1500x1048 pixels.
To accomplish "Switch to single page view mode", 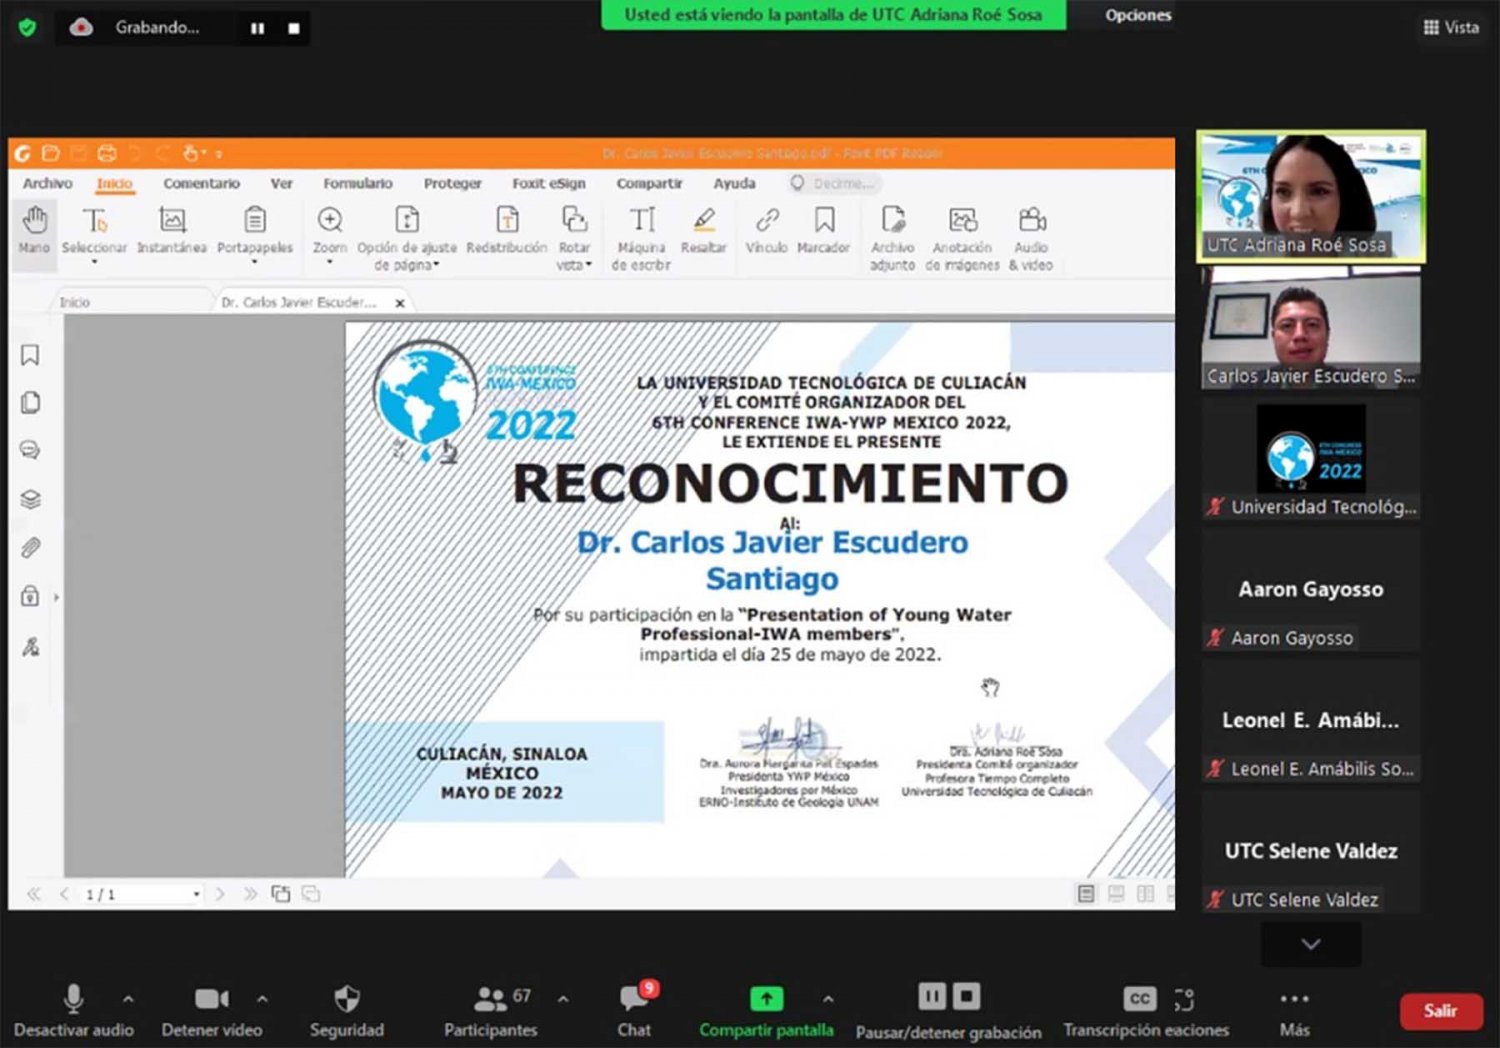I will [x=1086, y=893].
